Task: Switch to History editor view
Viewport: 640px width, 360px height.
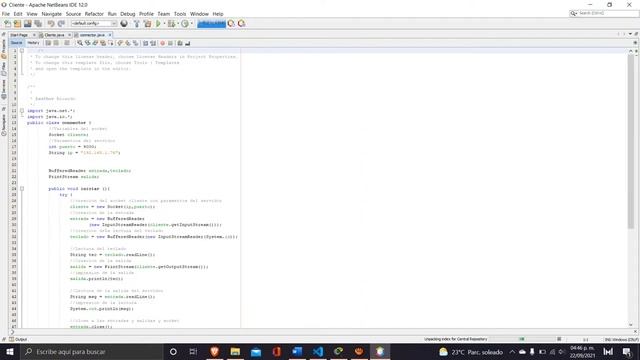Action: 33,43
